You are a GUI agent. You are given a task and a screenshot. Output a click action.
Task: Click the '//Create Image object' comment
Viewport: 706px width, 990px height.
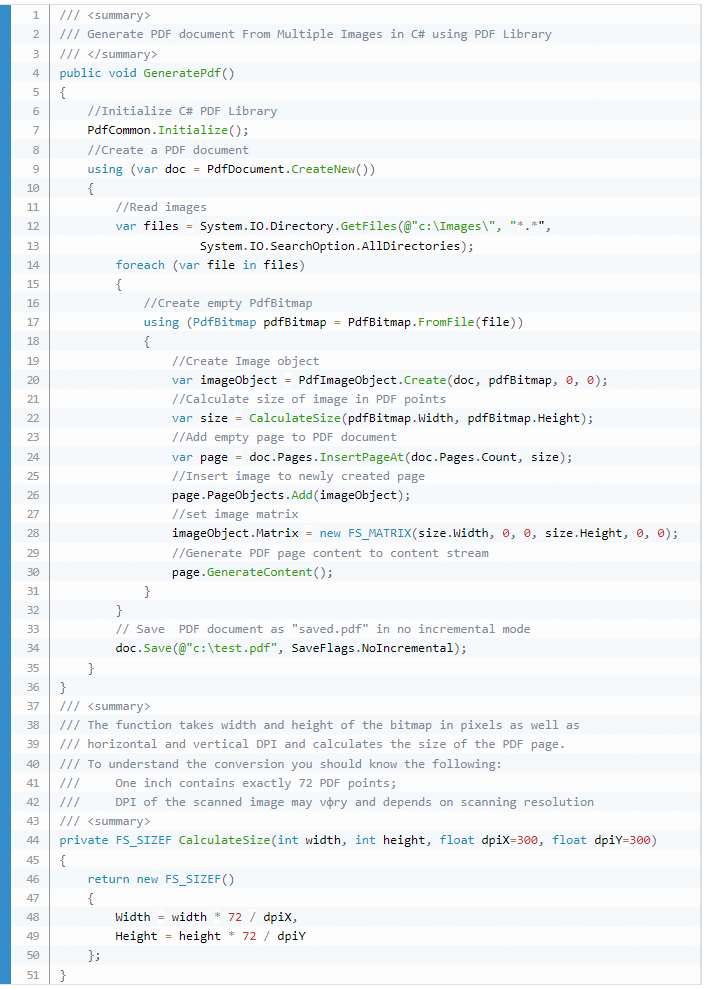pyautogui.click(x=246, y=361)
